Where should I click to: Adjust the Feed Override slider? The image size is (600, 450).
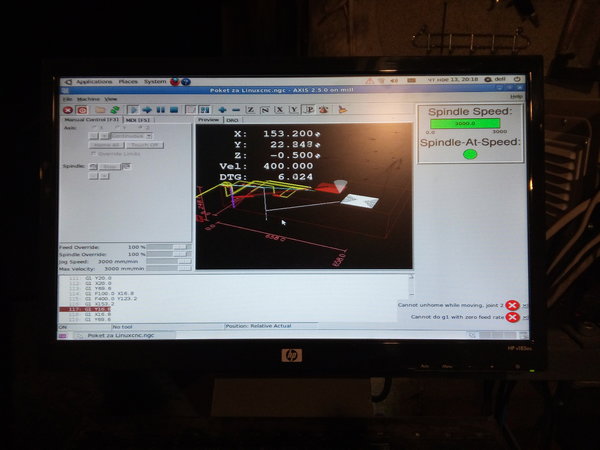coord(169,247)
